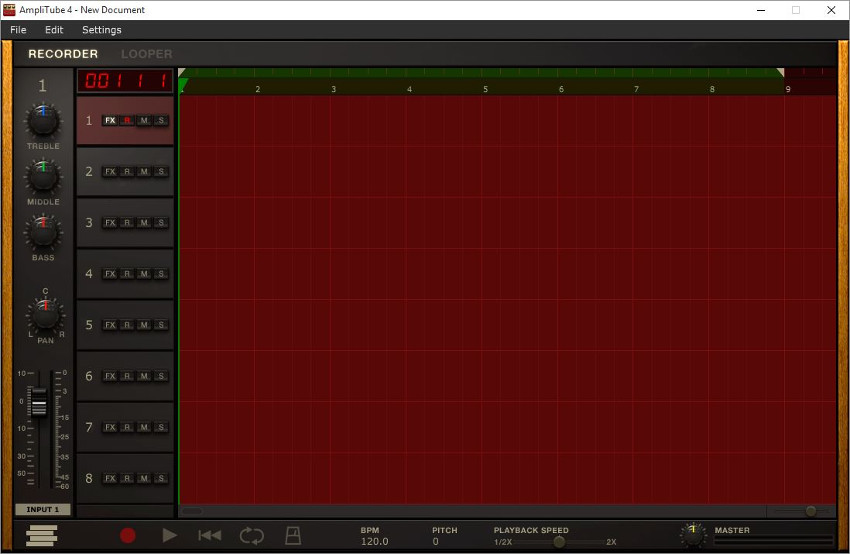The width and height of the screenshot is (850, 554).
Task: Click the green playhead marker at bar 1
Action: click(183, 84)
